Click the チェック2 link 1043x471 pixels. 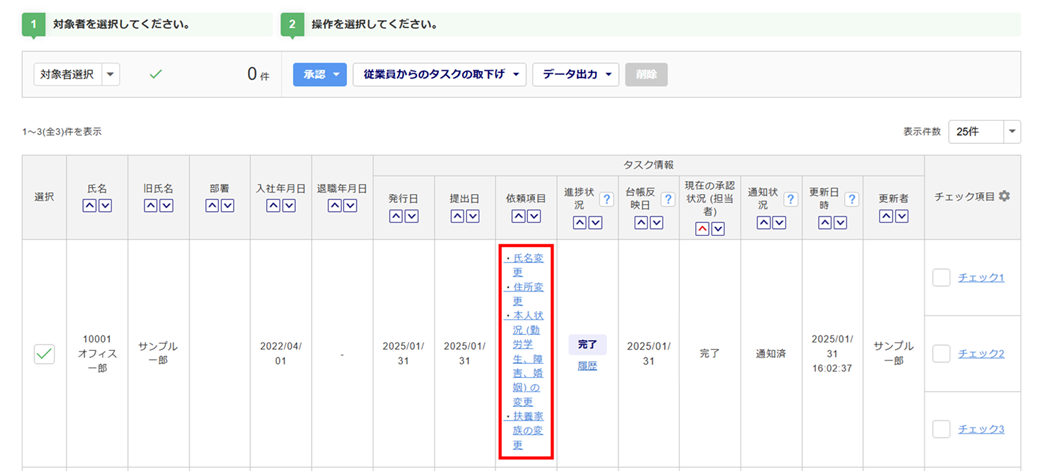click(x=981, y=353)
